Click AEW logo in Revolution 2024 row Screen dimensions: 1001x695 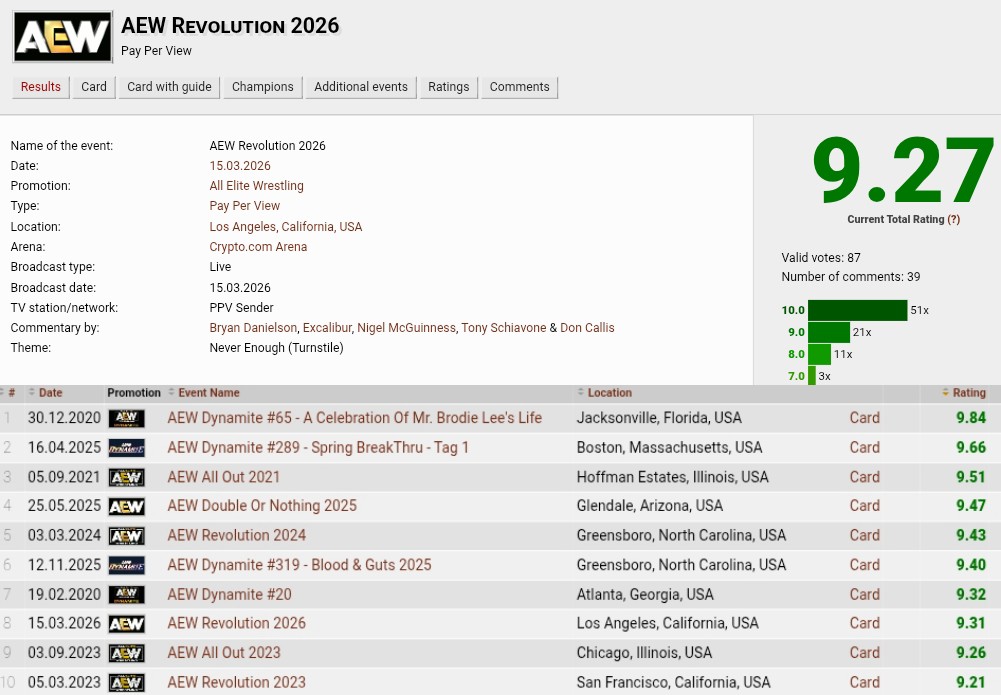(126, 536)
